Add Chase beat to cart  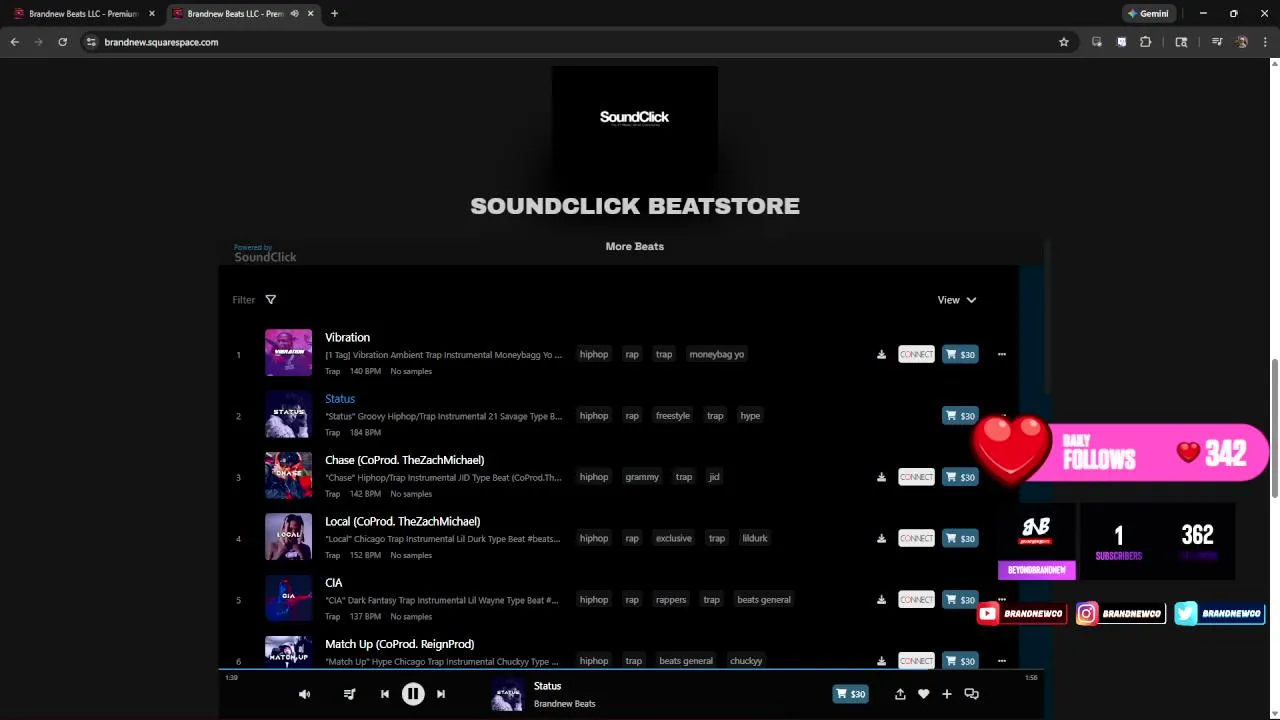(x=960, y=477)
